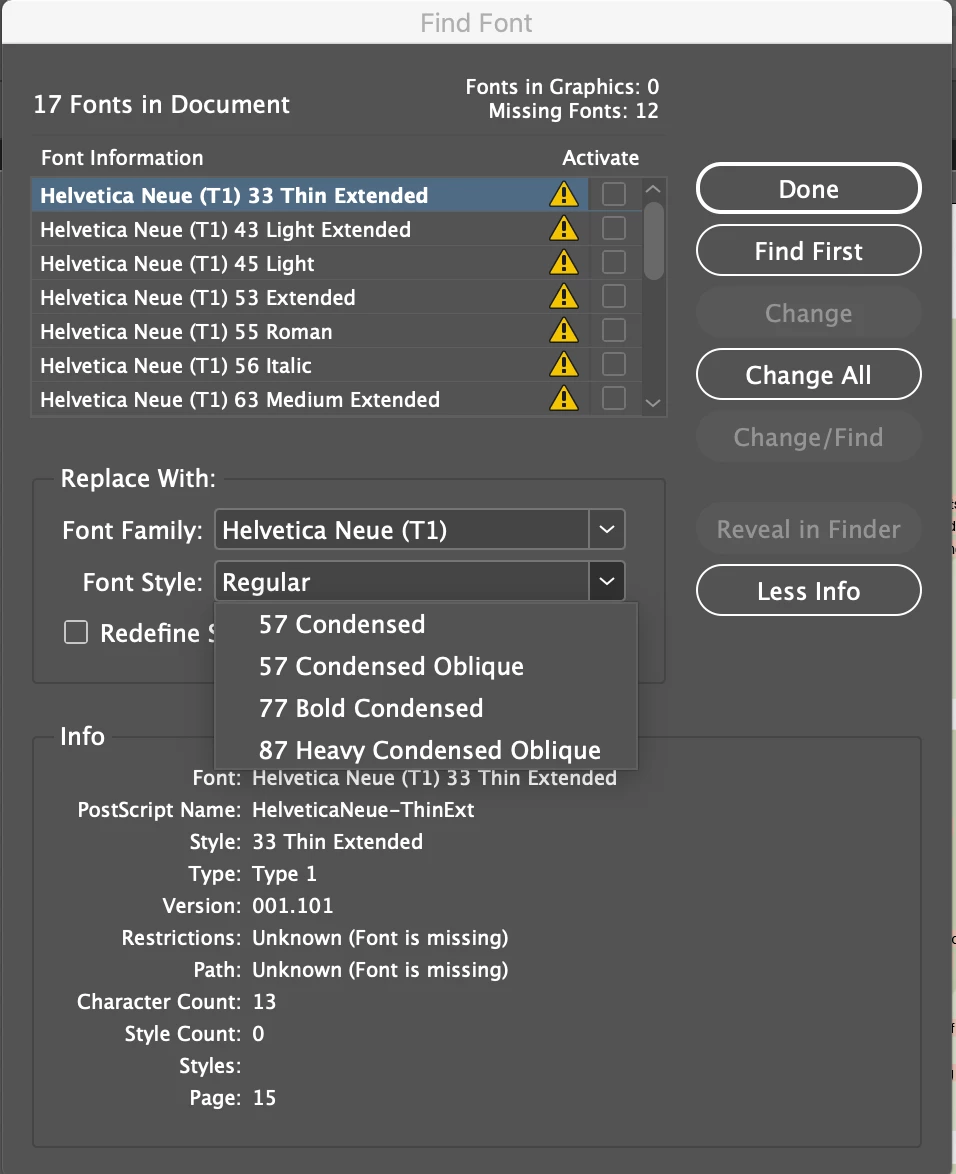Click the dimmed Change/Find button
The image size is (956, 1174).
pos(809,437)
